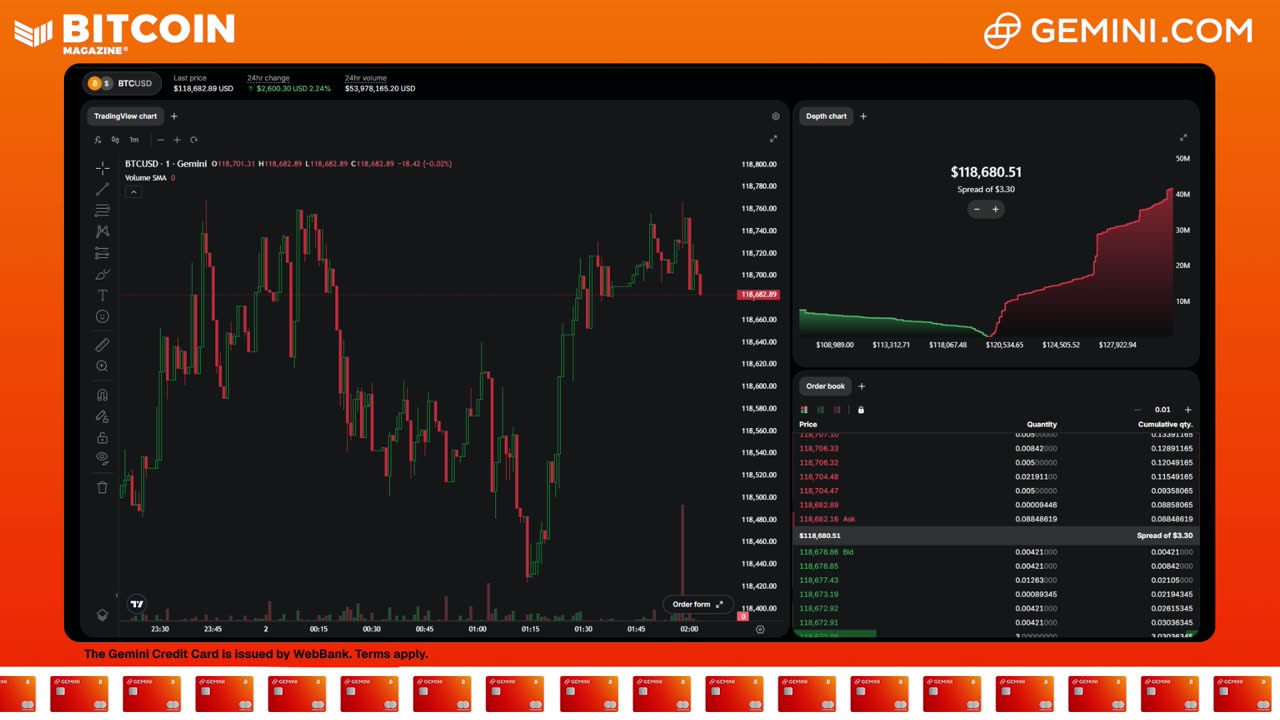The image size is (1280, 720).
Task: Select ask price 118,706.33
Action: click(819, 449)
